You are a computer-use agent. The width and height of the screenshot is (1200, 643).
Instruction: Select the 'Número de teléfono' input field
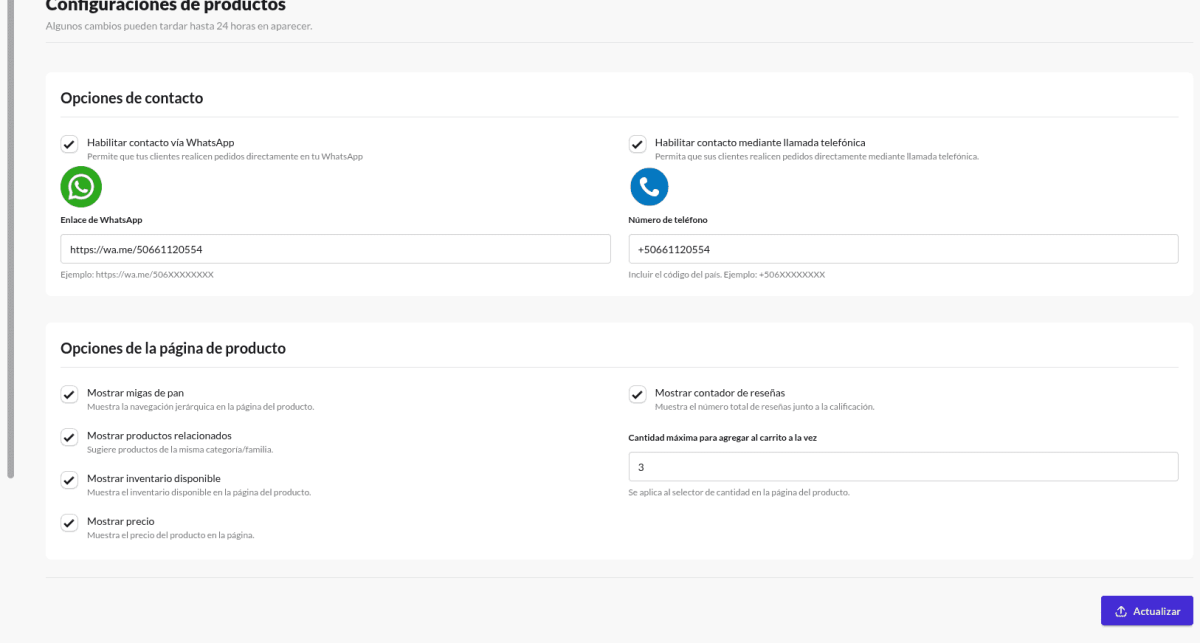coord(903,248)
